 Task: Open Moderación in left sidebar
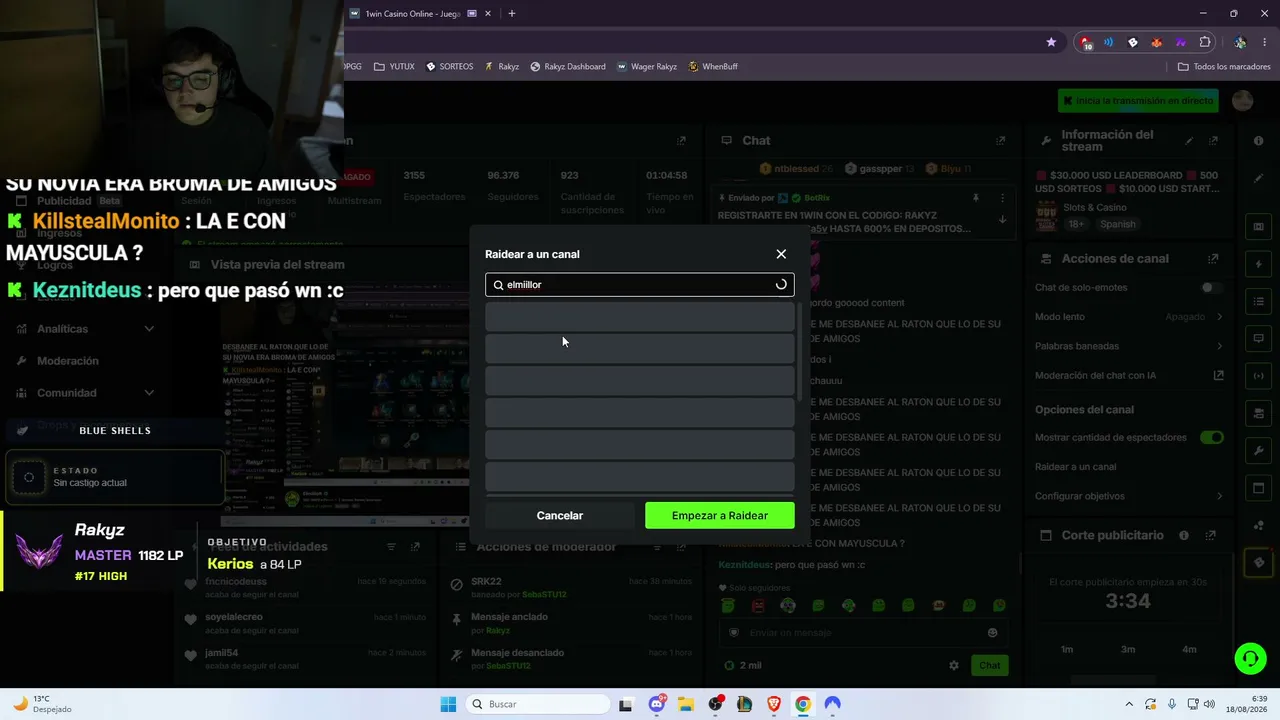coord(68,361)
